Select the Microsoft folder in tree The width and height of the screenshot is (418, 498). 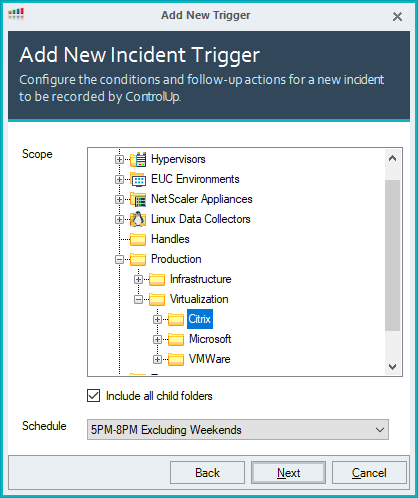pos(210,339)
